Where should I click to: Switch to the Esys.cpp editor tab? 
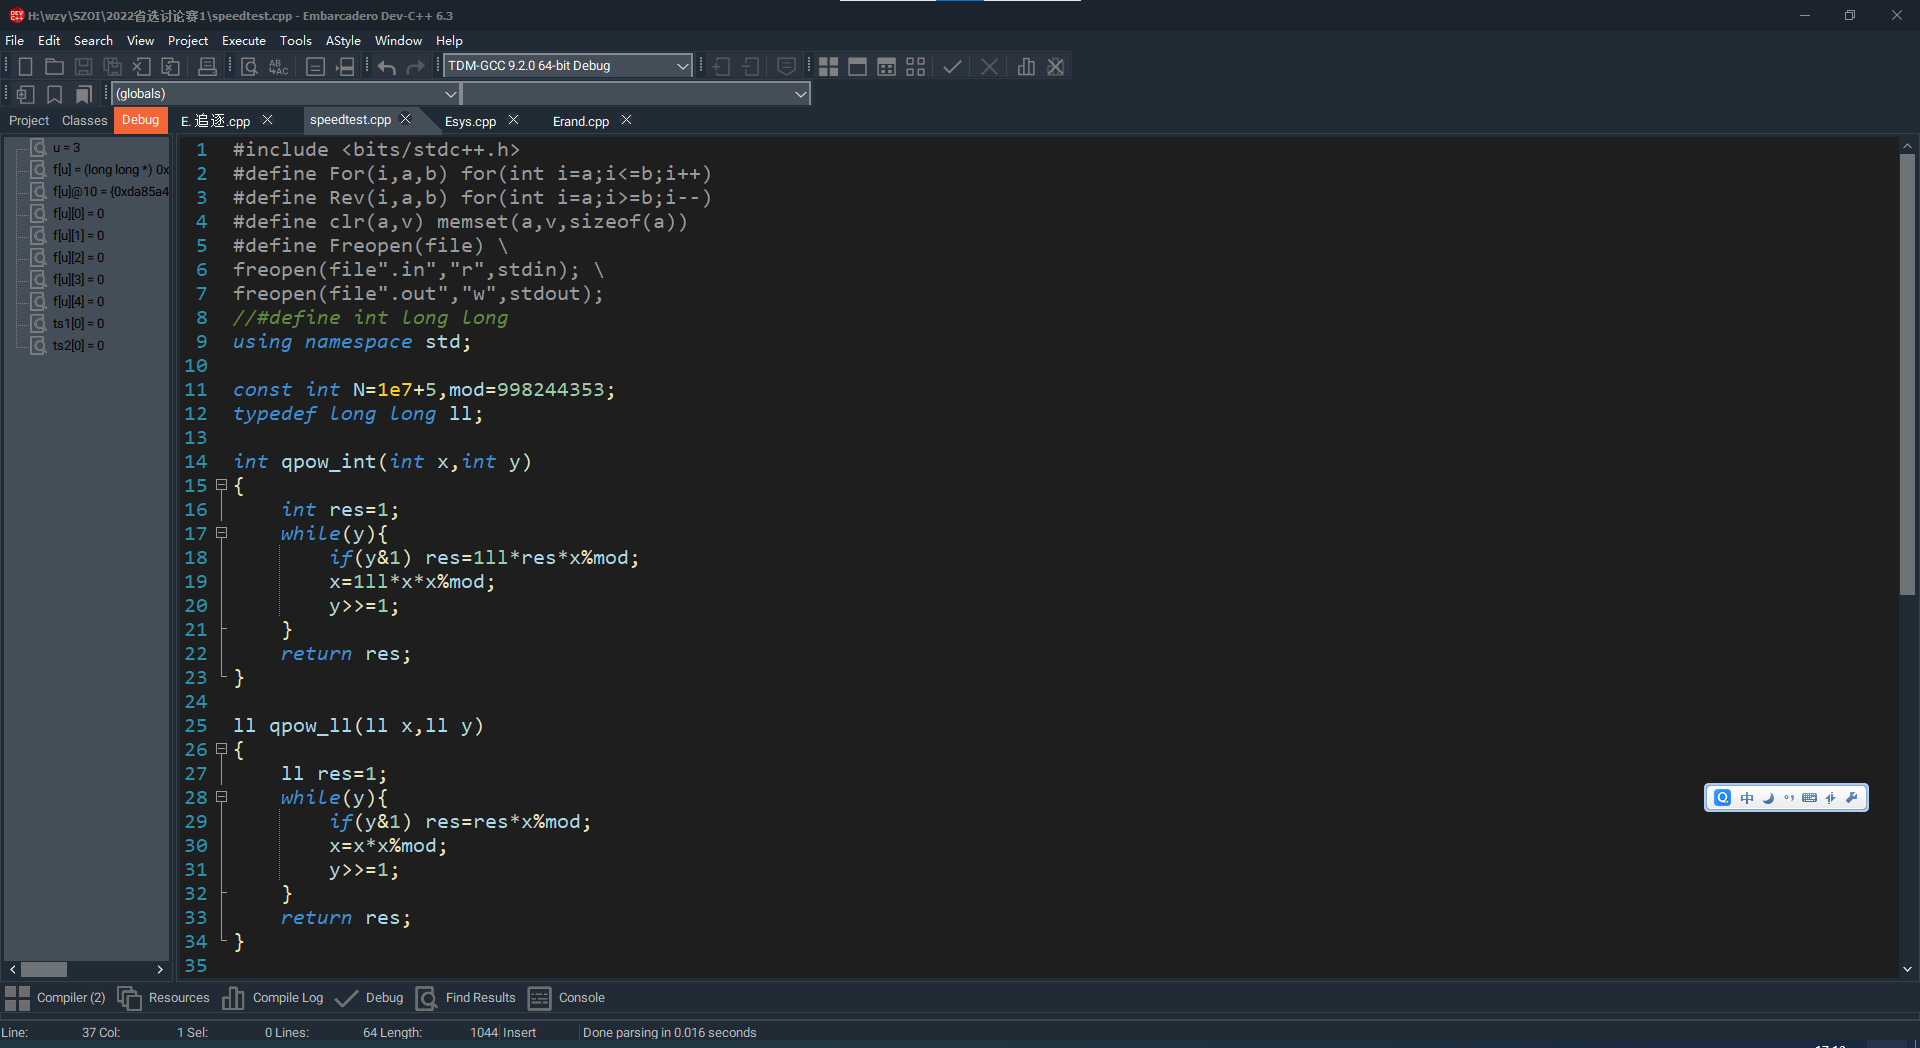[x=470, y=121]
